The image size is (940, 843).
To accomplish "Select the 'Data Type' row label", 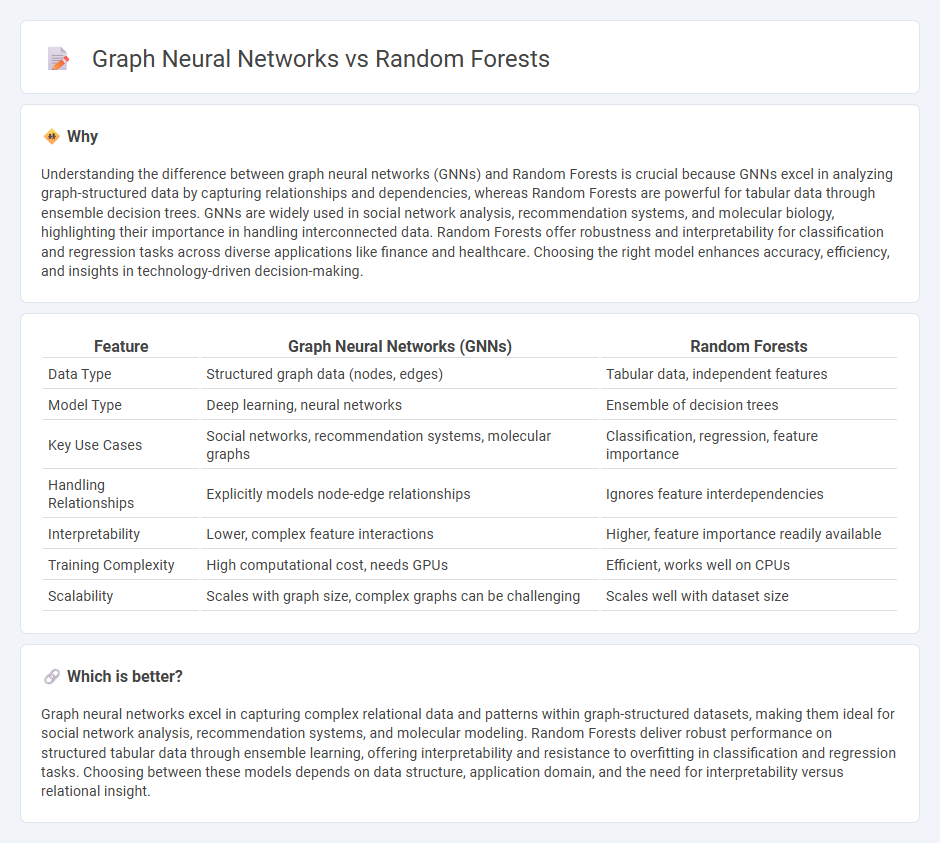I will coord(80,374).
